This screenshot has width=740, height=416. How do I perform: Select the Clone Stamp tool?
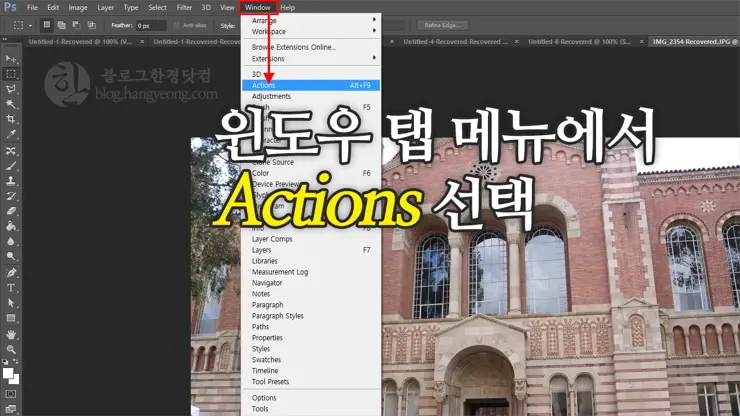(x=10, y=181)
